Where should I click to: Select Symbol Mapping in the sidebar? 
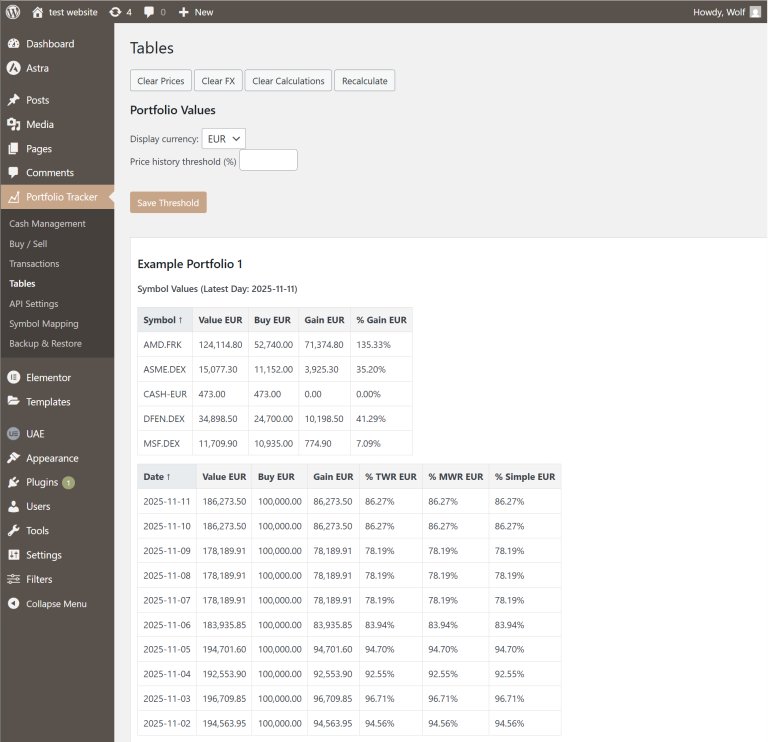43,324
